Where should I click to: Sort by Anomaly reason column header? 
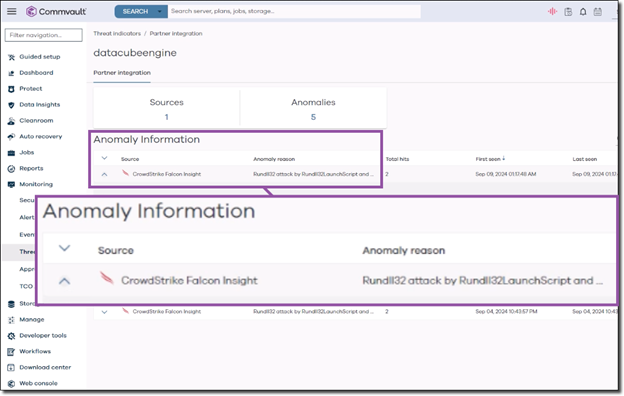coord(274,159)
